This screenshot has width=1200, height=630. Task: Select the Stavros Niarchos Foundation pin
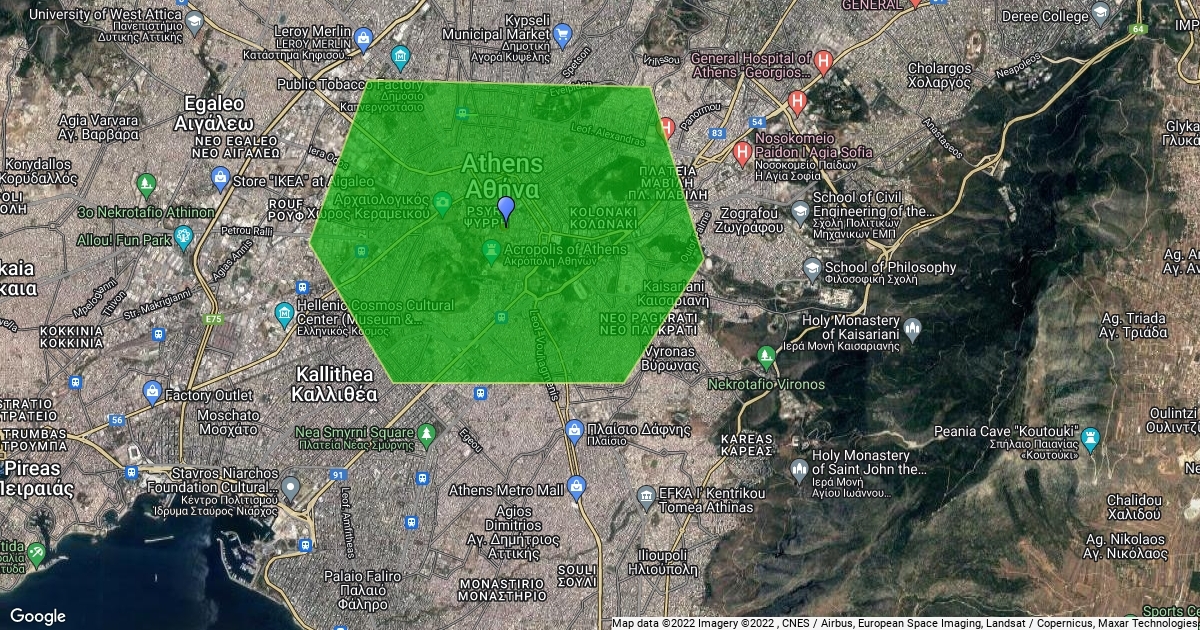click(290, 487)
